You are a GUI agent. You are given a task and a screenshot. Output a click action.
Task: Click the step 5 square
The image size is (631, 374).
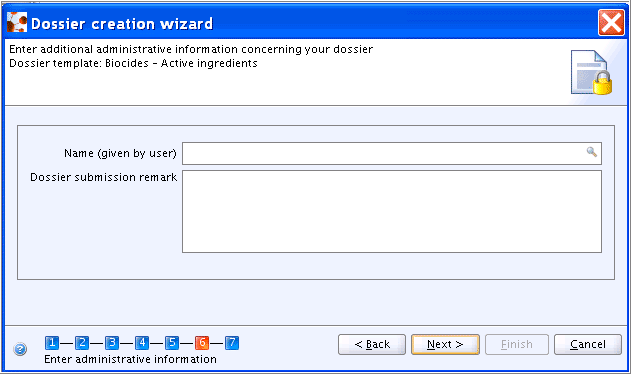click(172, 343)
